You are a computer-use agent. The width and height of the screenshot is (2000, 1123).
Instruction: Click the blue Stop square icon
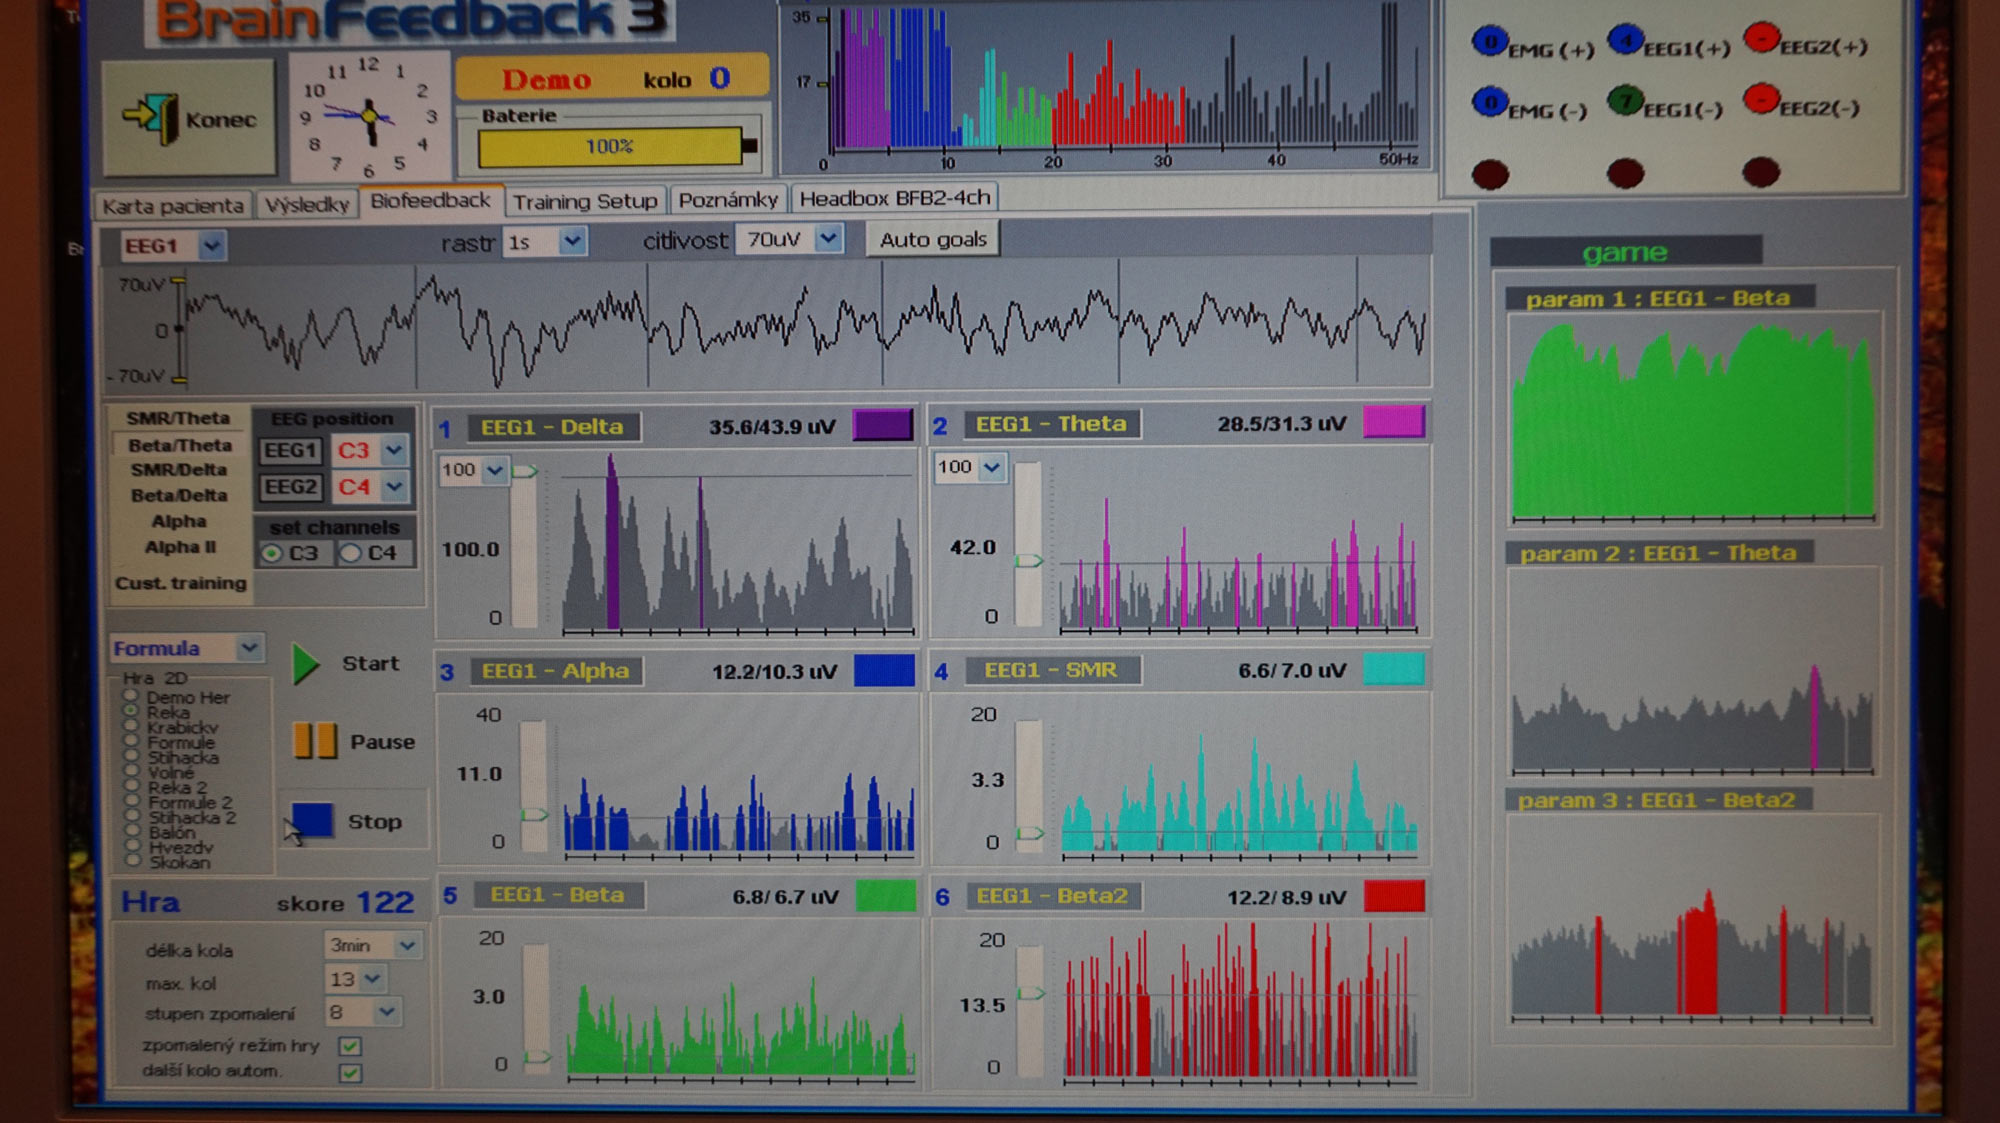coord(311,819)
